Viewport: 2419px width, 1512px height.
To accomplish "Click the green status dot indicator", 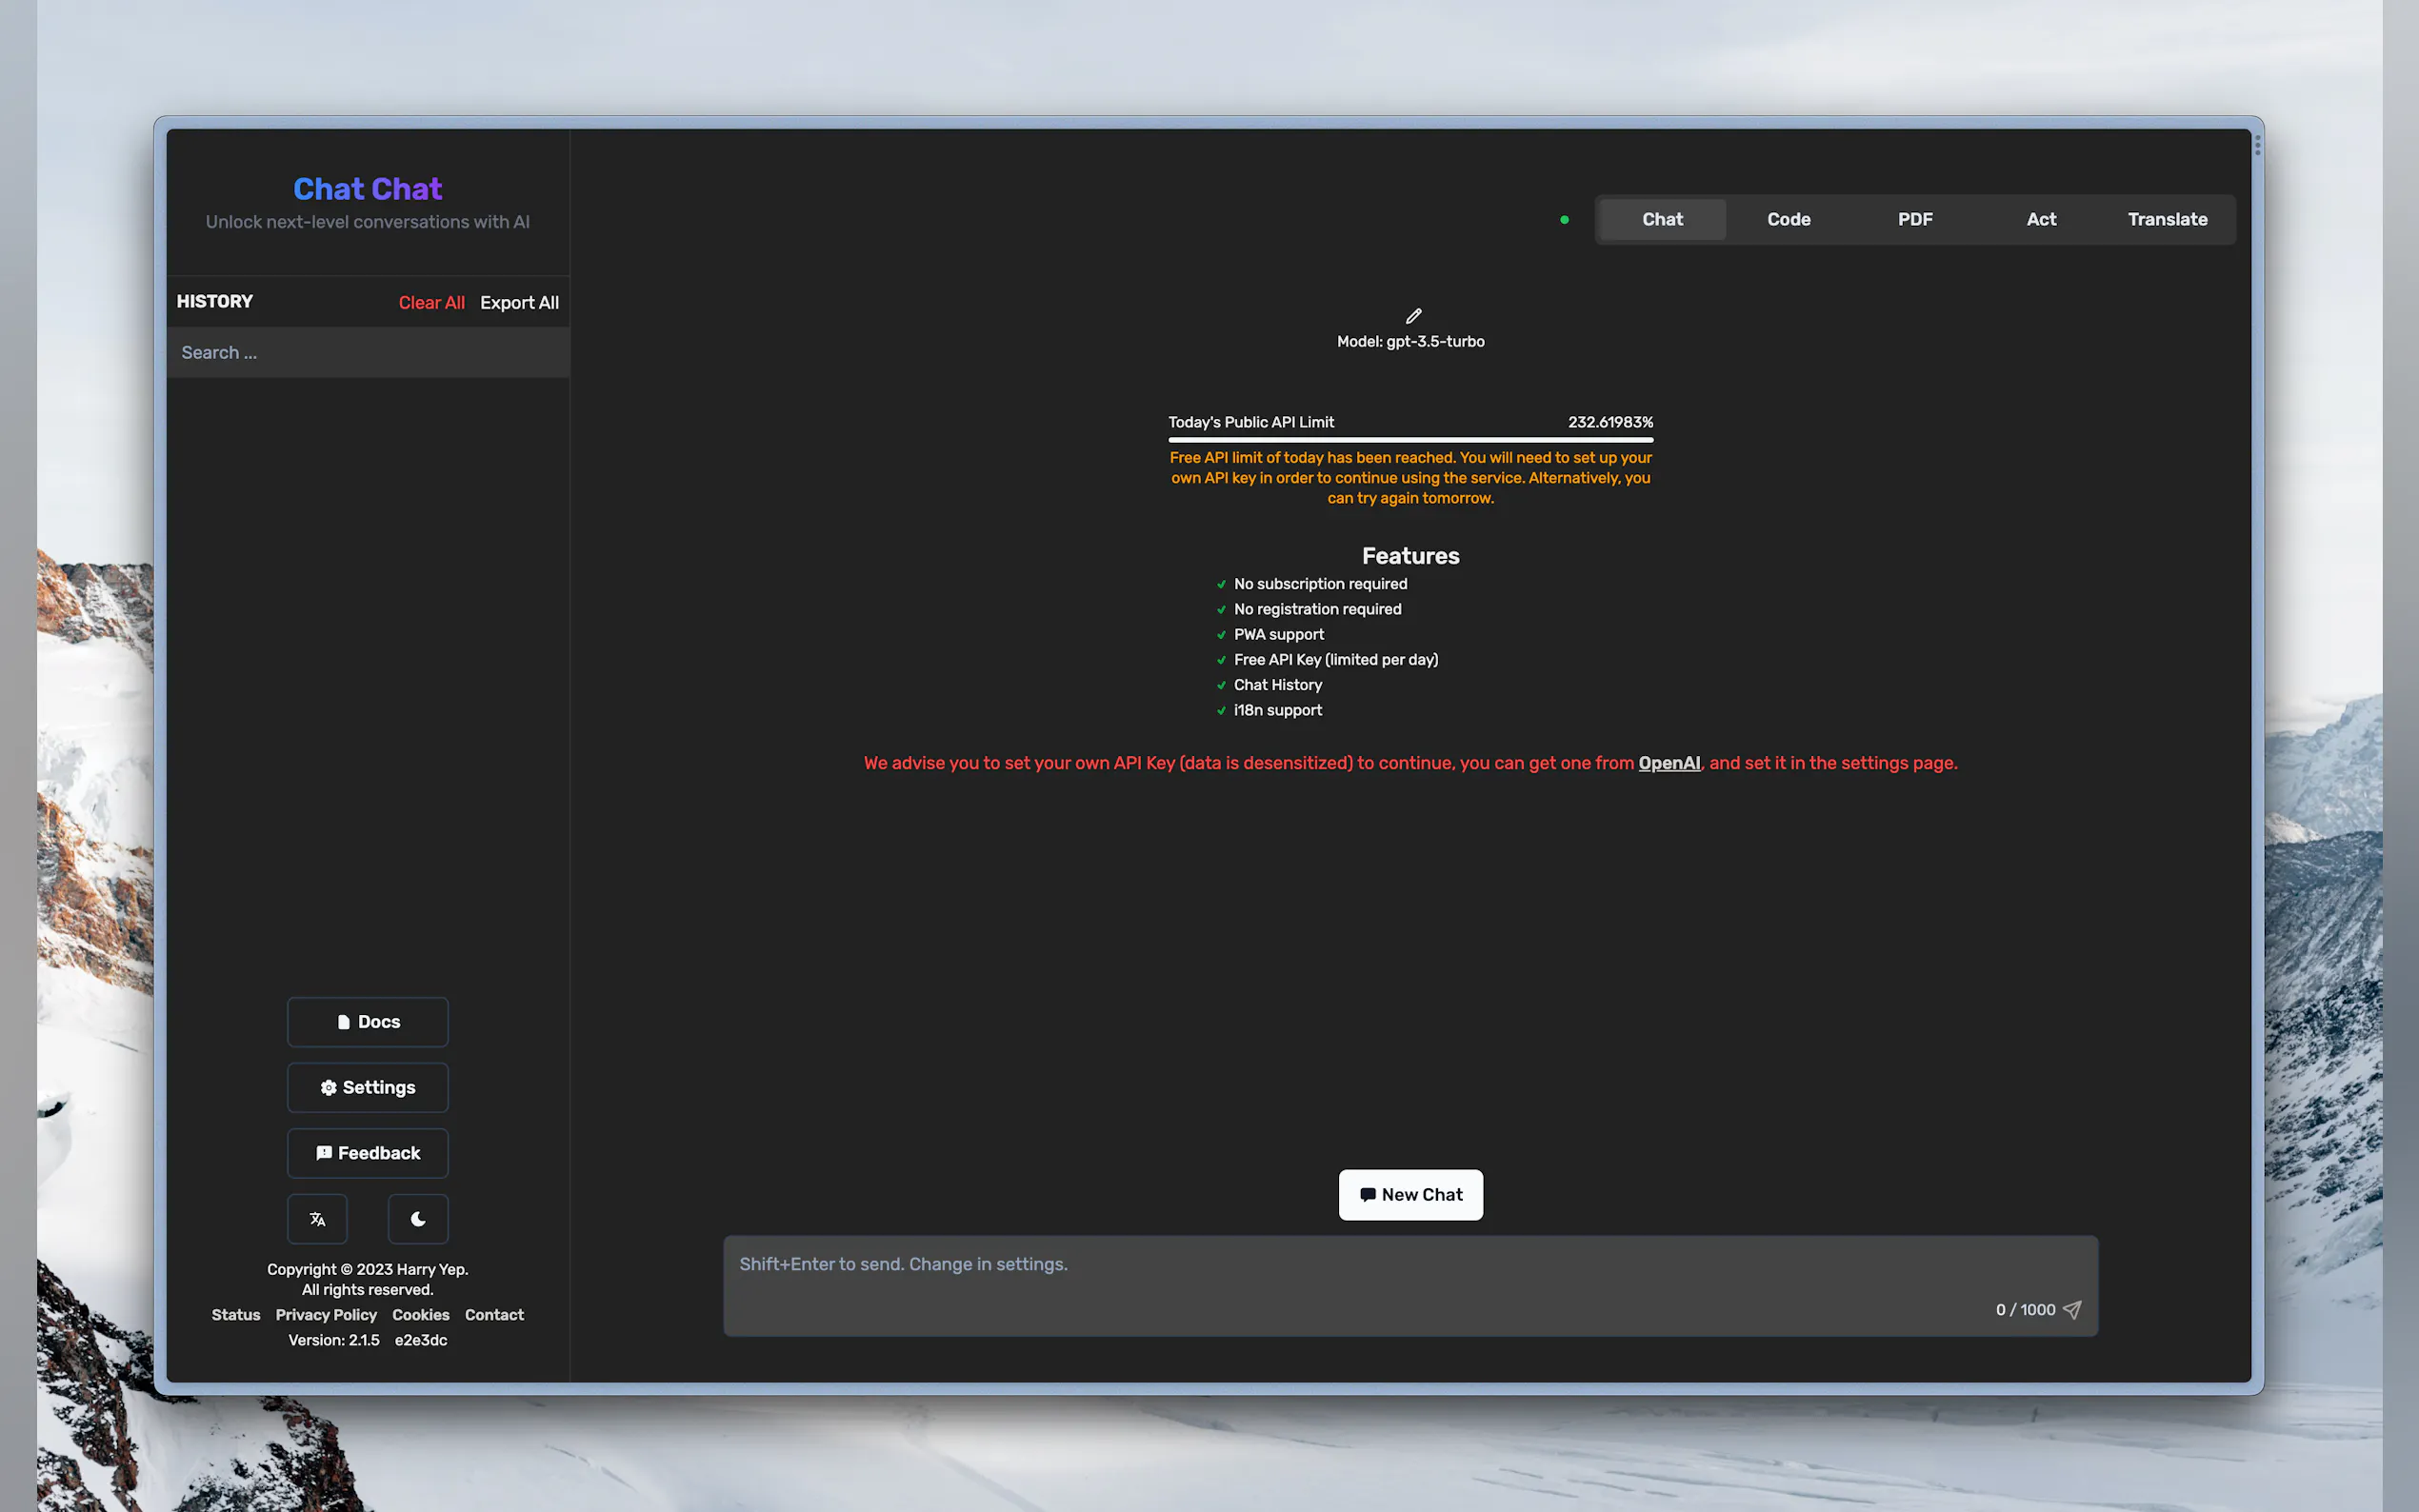I will [1564, 220].
